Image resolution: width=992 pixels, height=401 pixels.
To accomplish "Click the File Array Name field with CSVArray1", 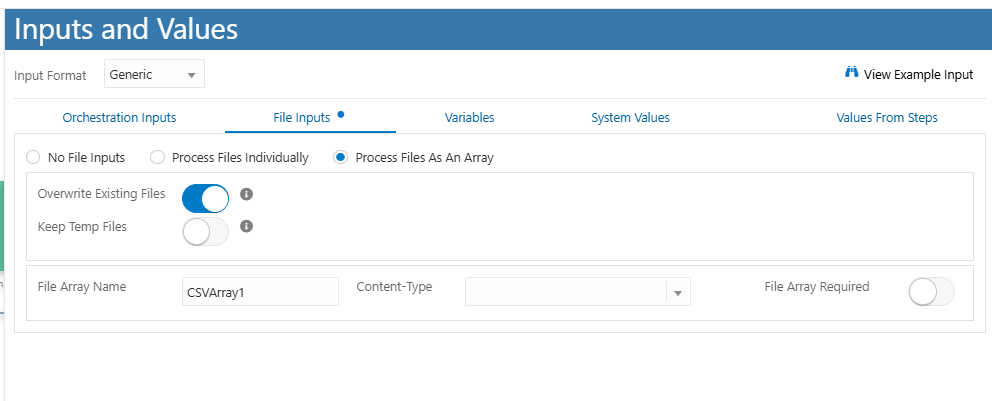I will click(260, 292).
